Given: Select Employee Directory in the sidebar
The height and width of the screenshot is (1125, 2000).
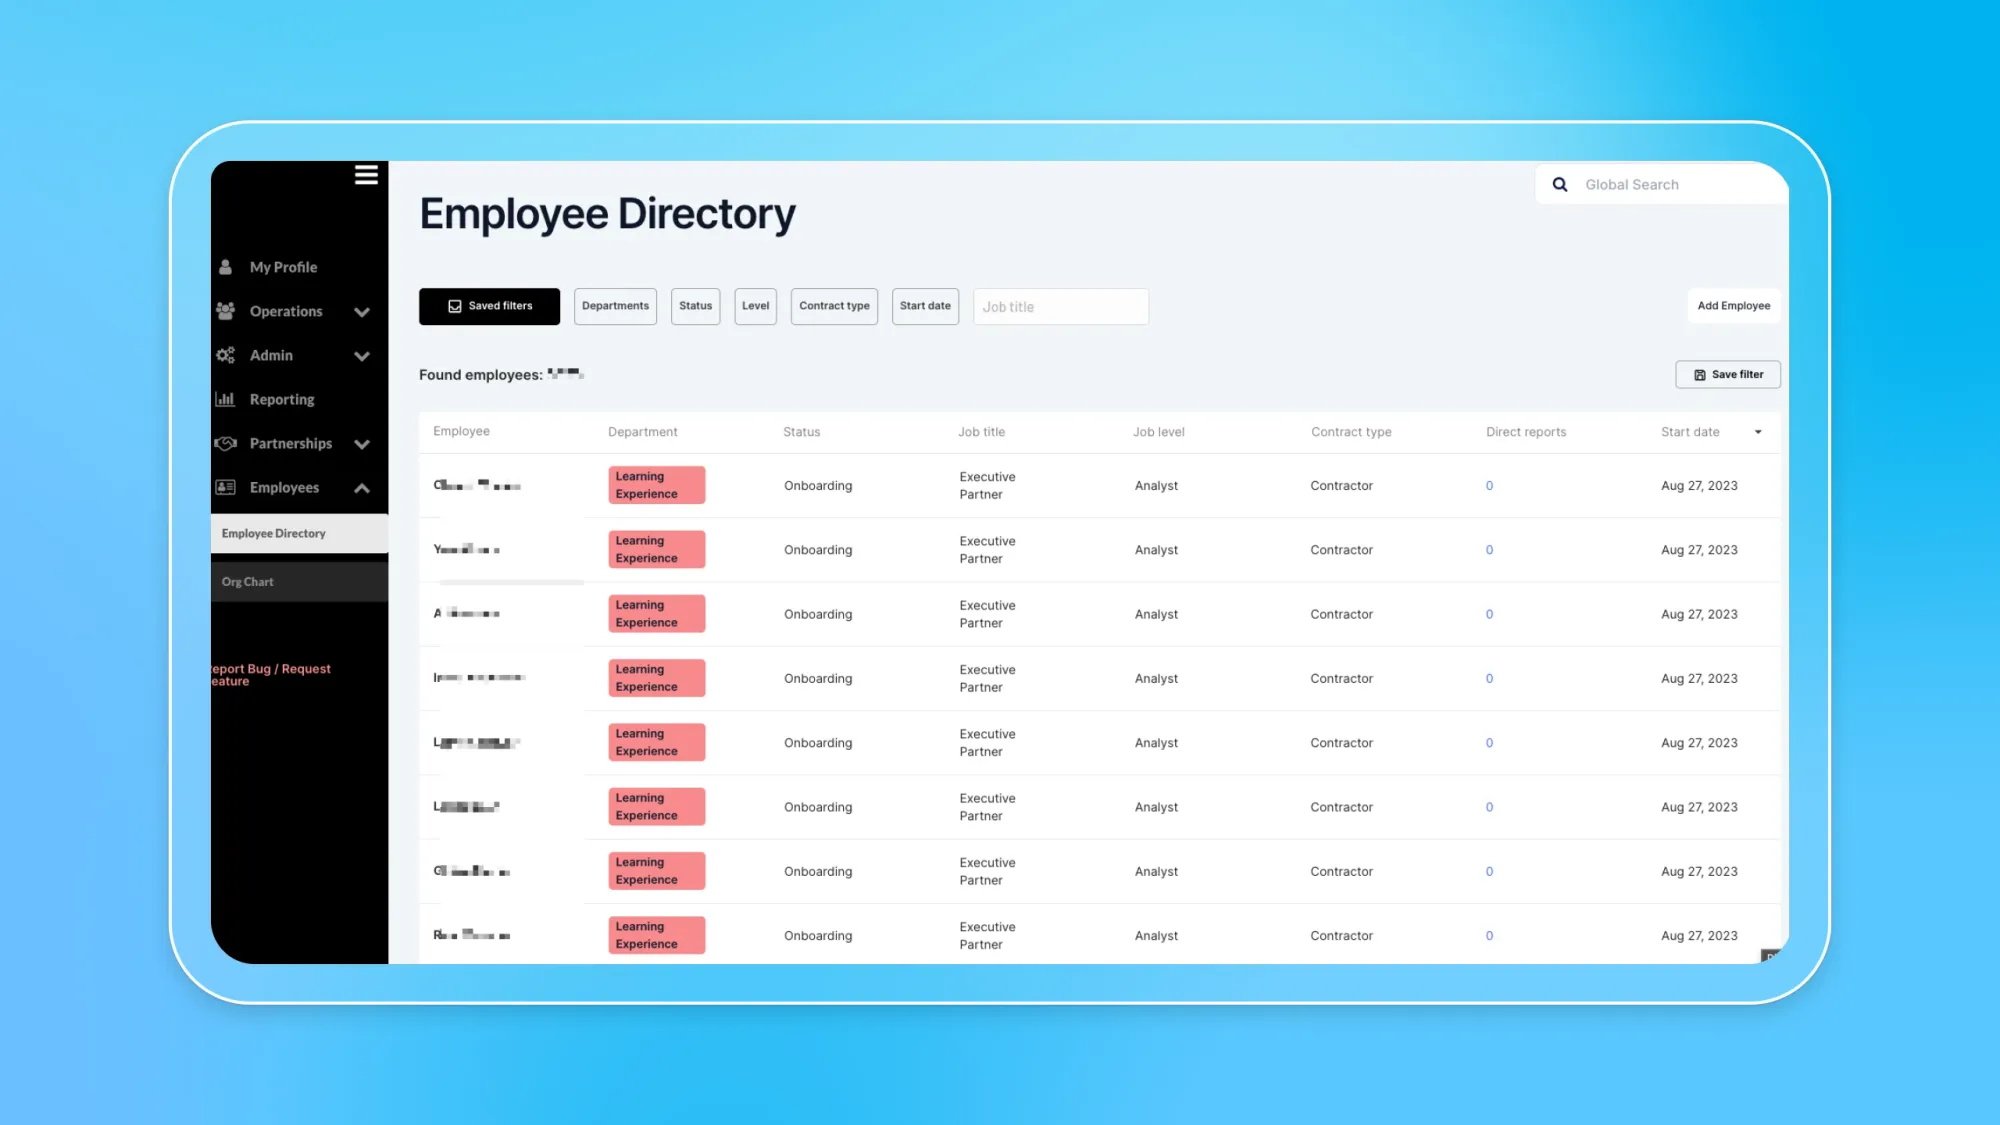Looking at the screenshot, I should coord(275,533).
